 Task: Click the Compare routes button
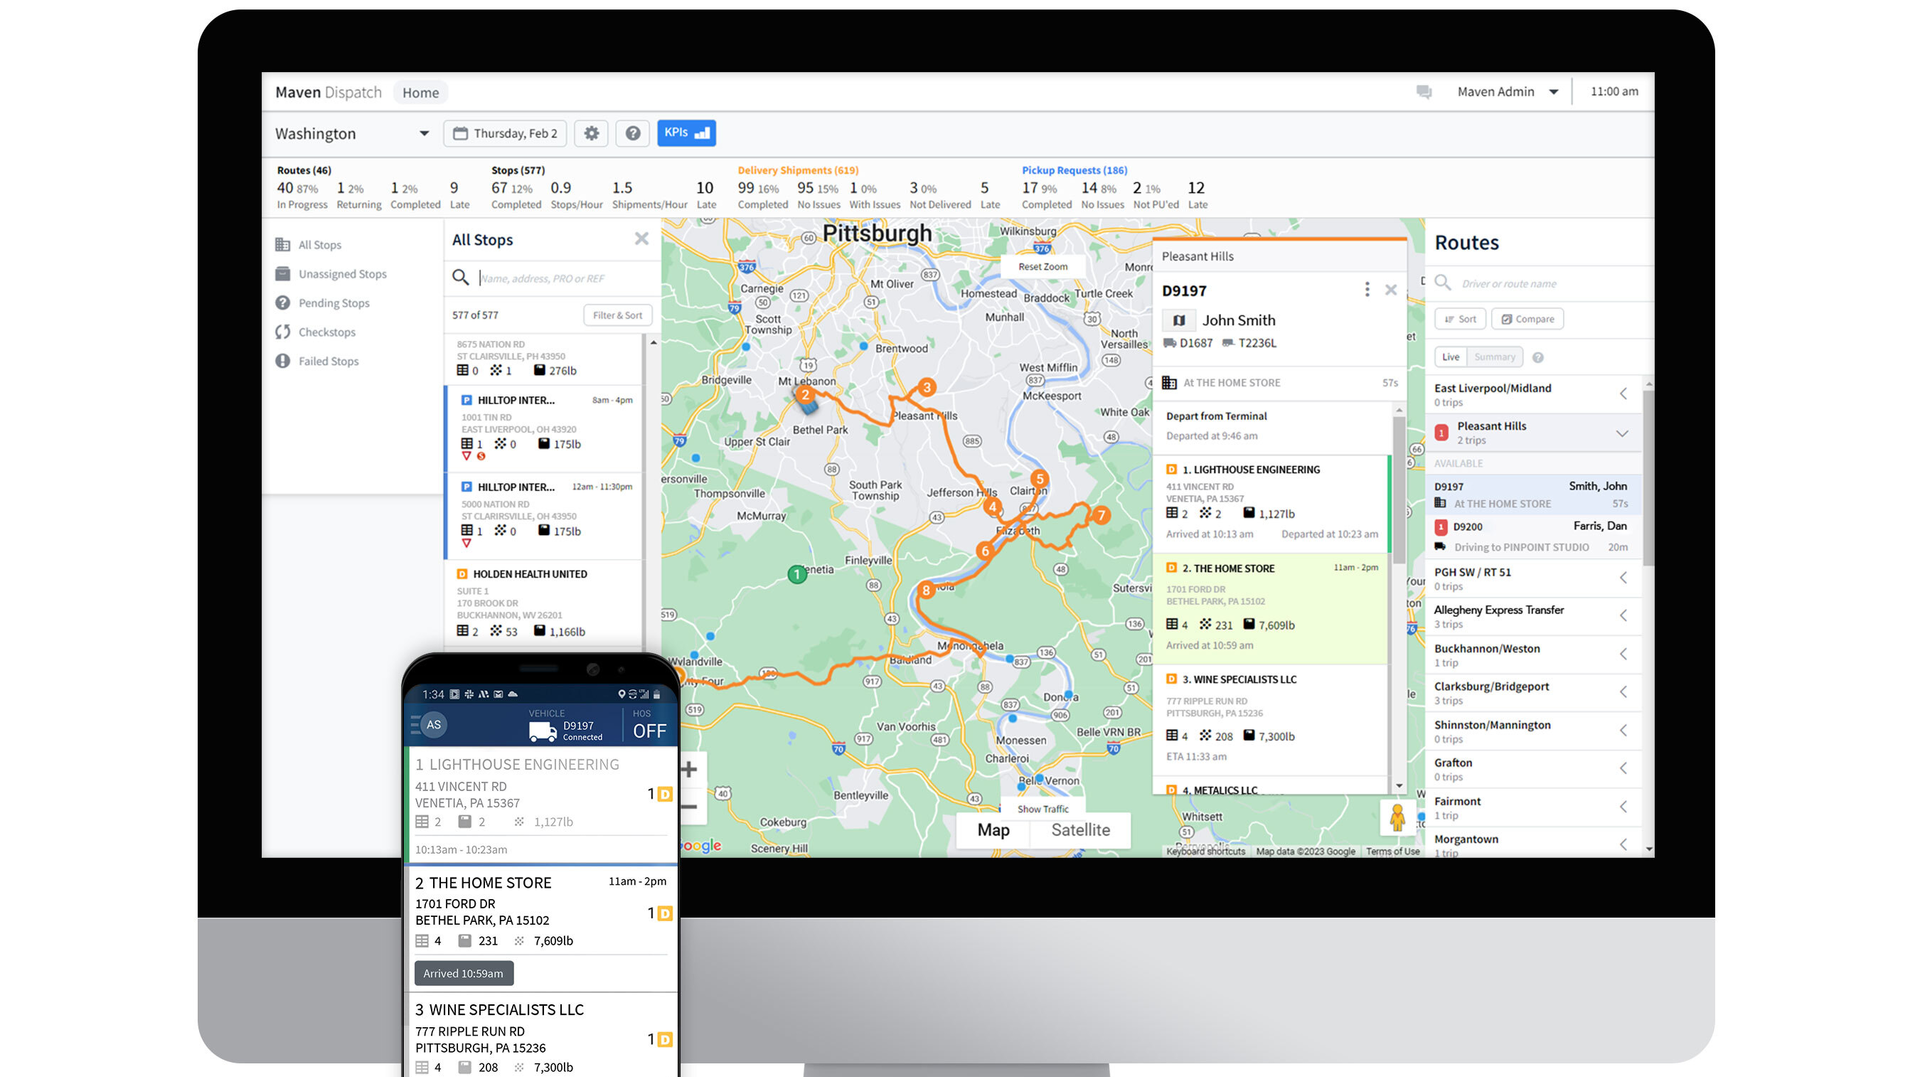(1527, 319)
